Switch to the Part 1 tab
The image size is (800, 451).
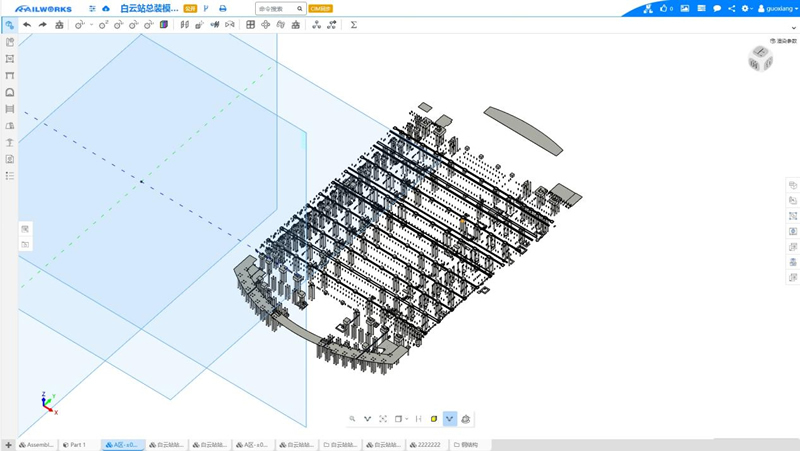pos(75,445)
